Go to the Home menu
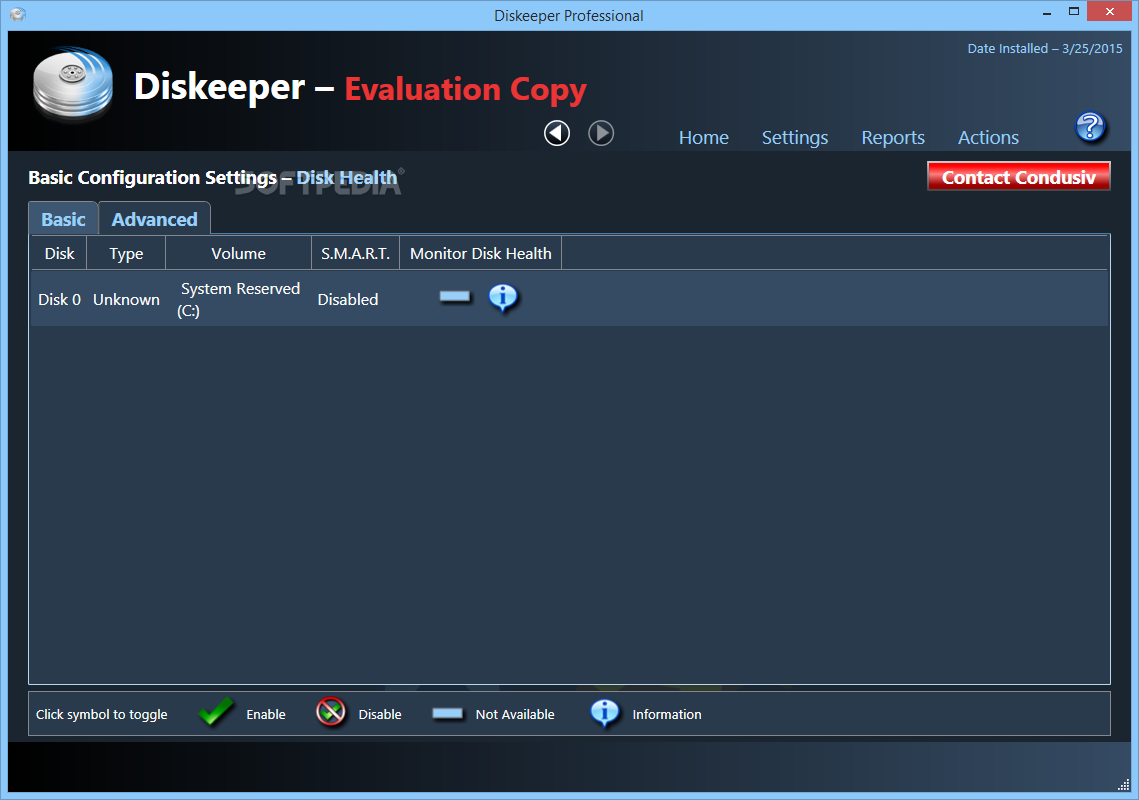 pos(703,137)
